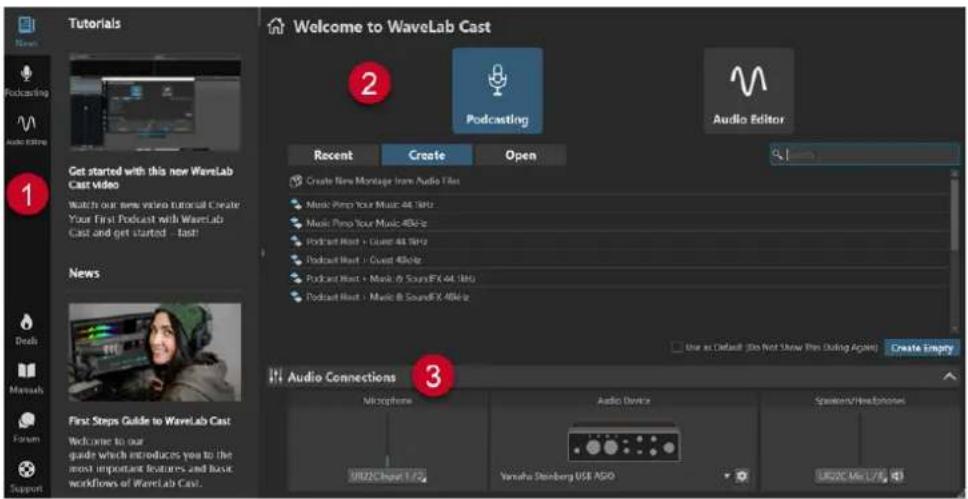Screen dimensions: 968x499
Task: Open the Yamaha Steinberg USB ASIO dropdown arrow
Action: (x=728, y=476)
